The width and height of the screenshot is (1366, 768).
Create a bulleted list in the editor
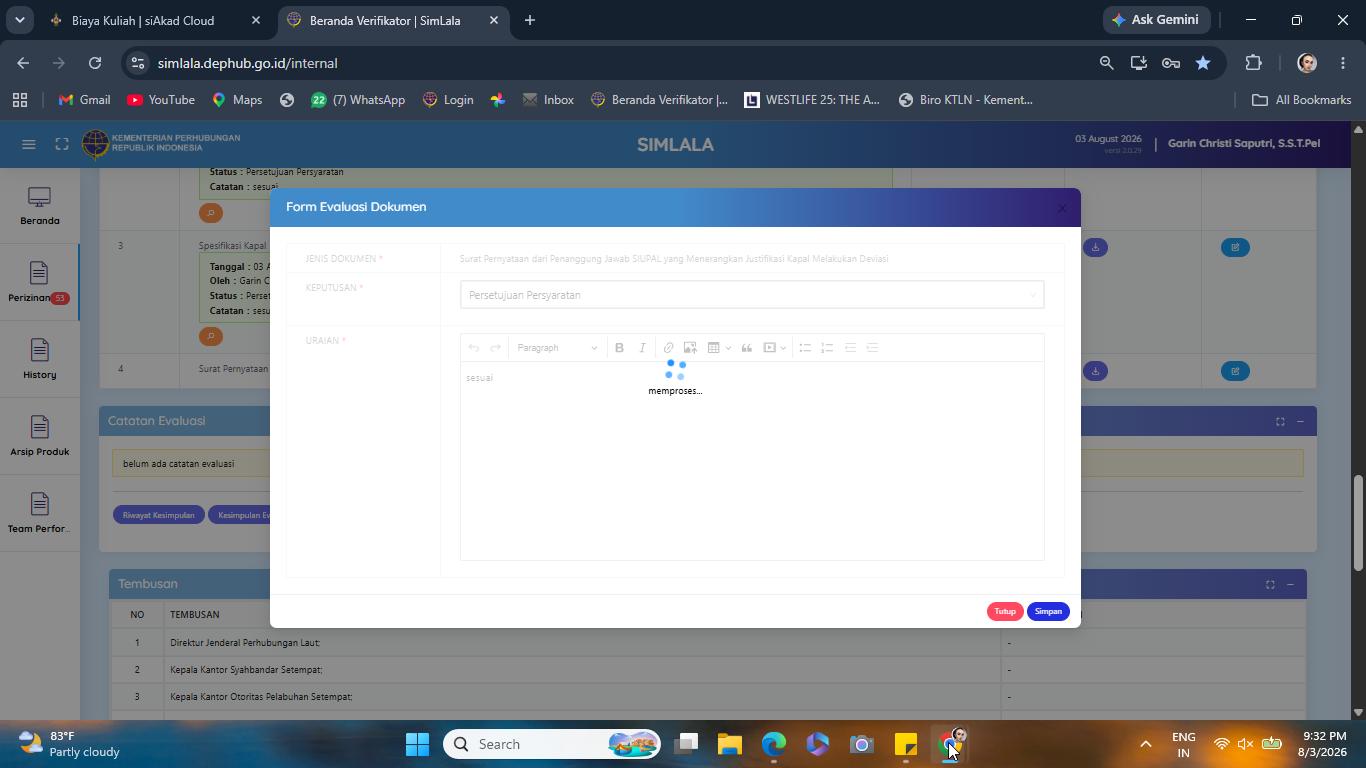(x=805, y=348)
